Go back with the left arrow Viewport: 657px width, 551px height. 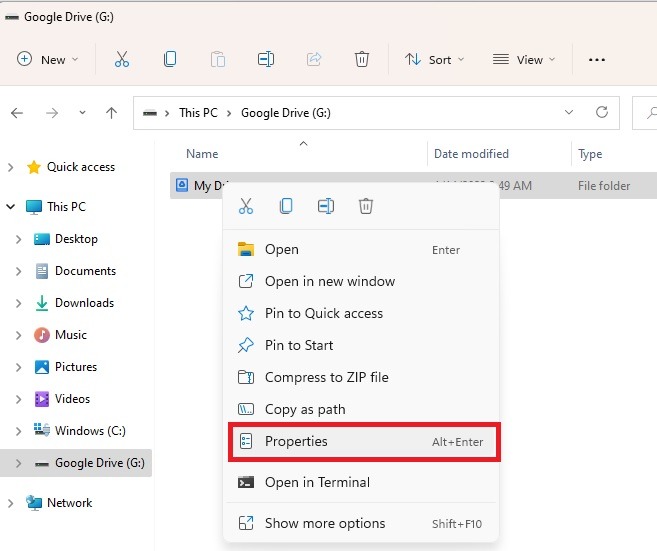[17, 113]
